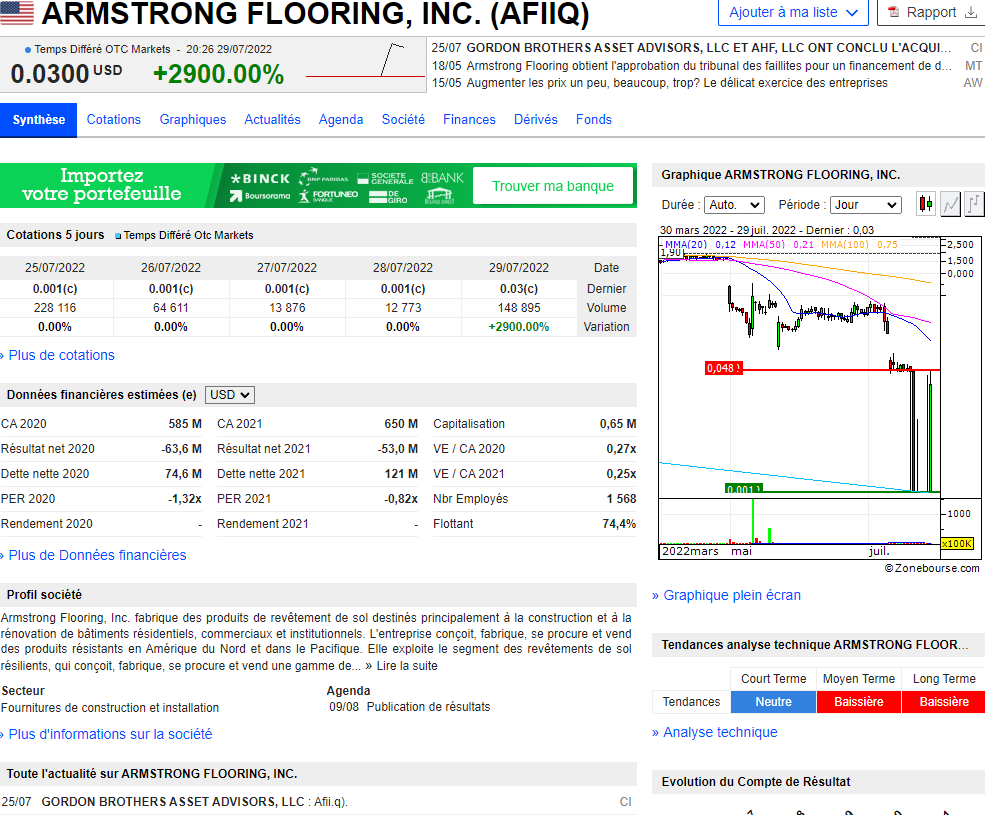Viewport: 985px width, 815px height.
Task: Click the Boursorama logo in banner
Action: coord(260,196)
